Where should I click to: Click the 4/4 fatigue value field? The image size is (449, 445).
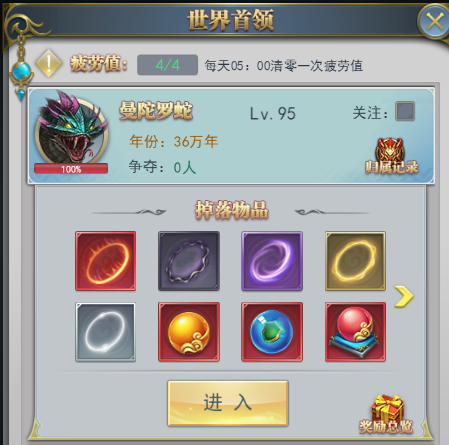tap(167, 65)
